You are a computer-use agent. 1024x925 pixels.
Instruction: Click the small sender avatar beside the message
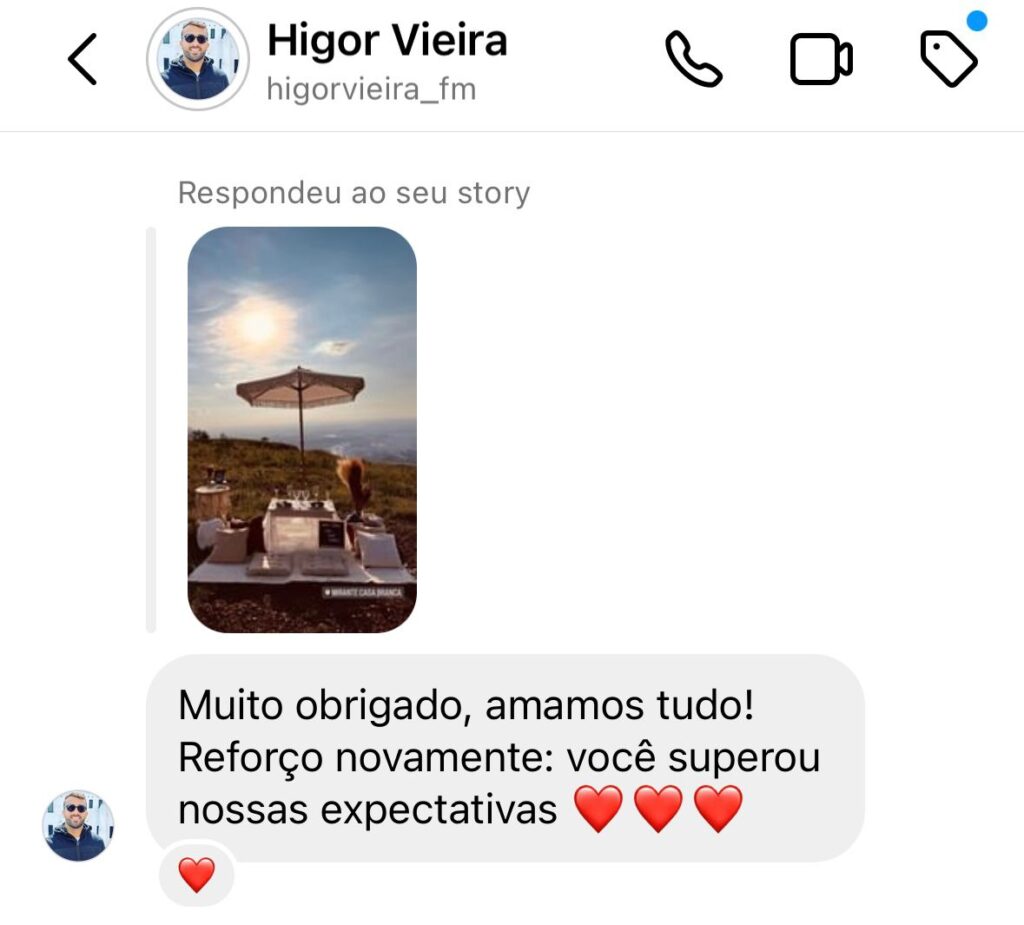click(x=78, y=825)
